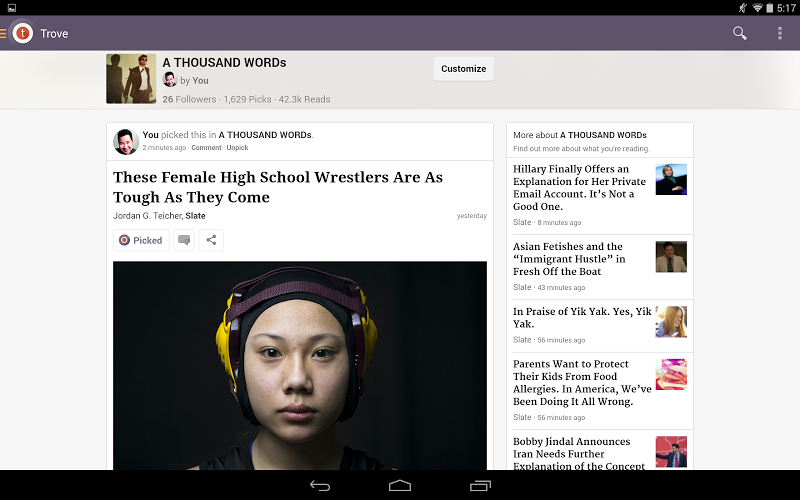Tap the picture notification icon in status bar
This screenshot has height=500, width=800.
tap(12, 8)
